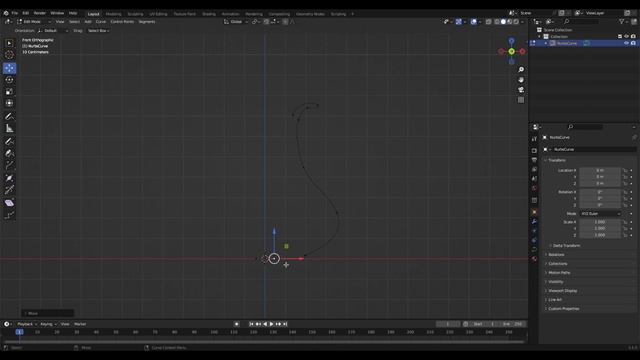The width and height of the screenshot is (640, 360).
Task: Open the Edit Mode dropdown
Action: [x=33, y=22]
